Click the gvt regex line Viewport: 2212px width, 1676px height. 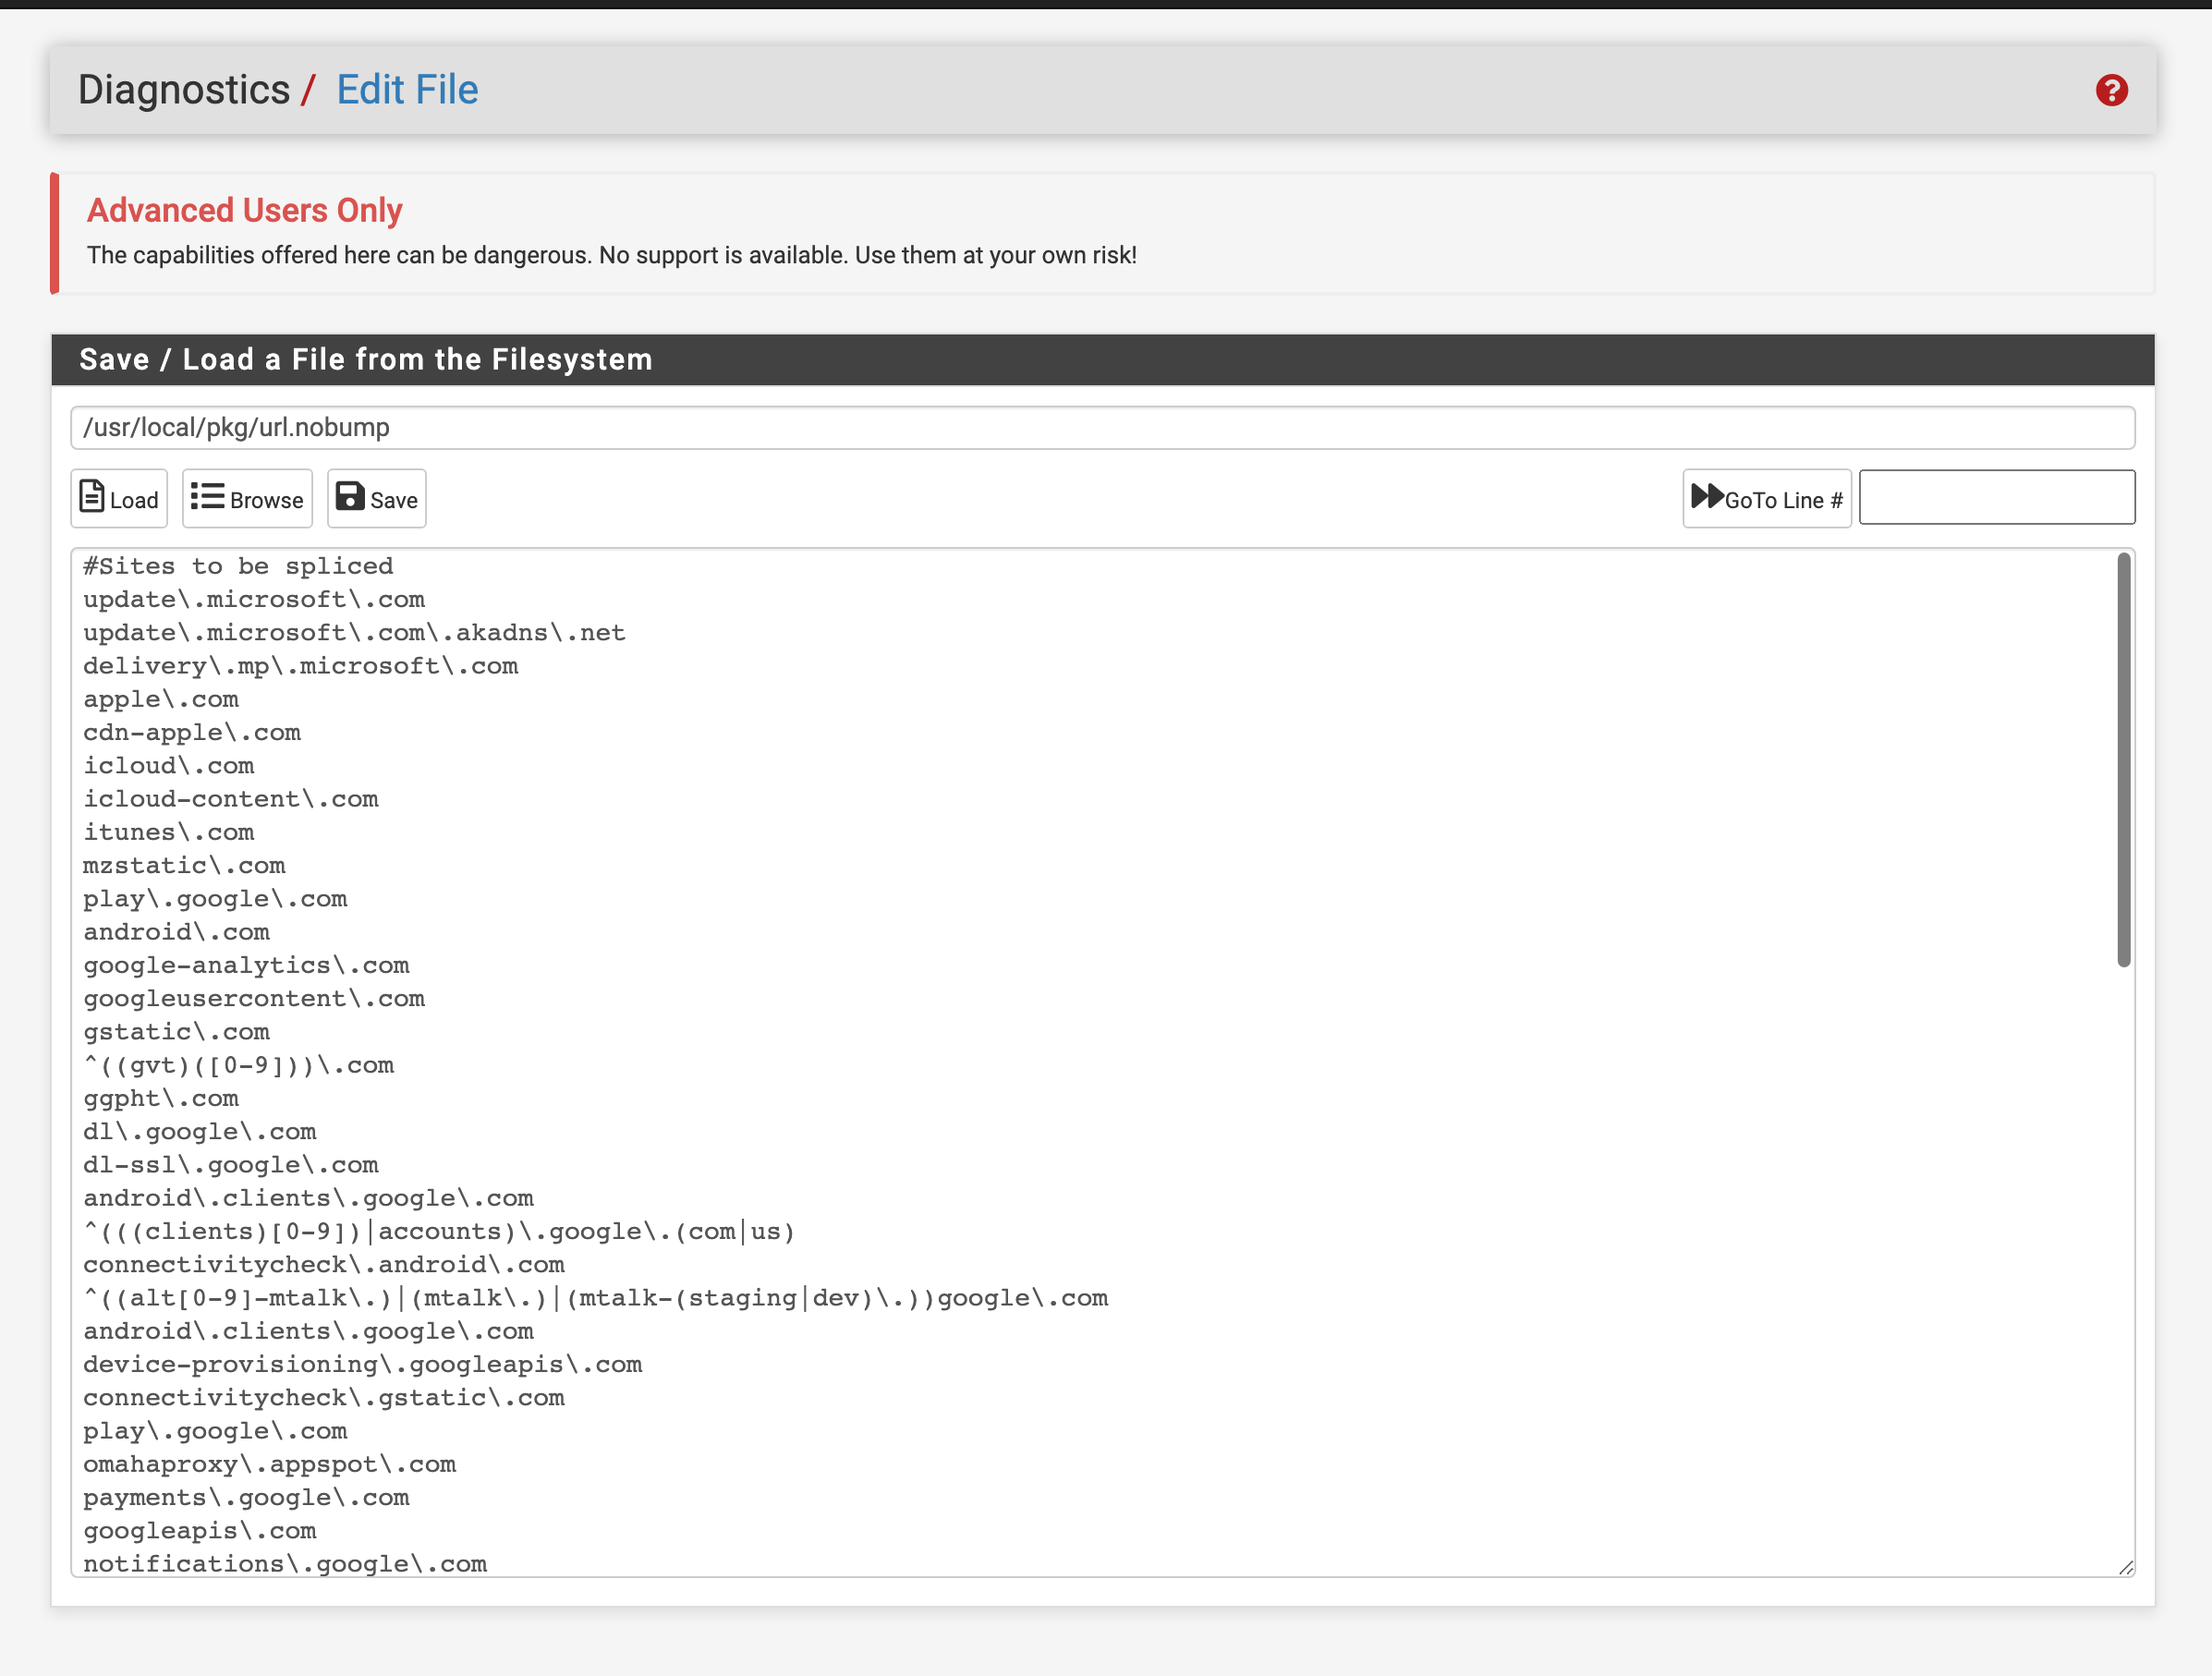[238, 1065]
